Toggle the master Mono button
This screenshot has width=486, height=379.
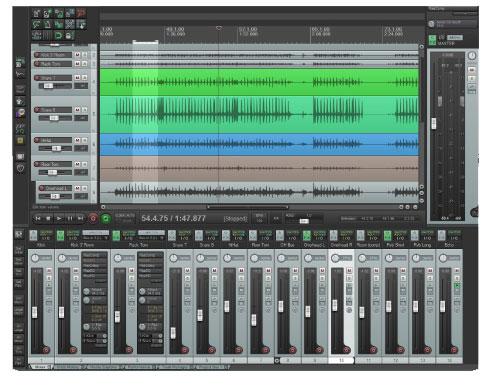tap(454, 37)
